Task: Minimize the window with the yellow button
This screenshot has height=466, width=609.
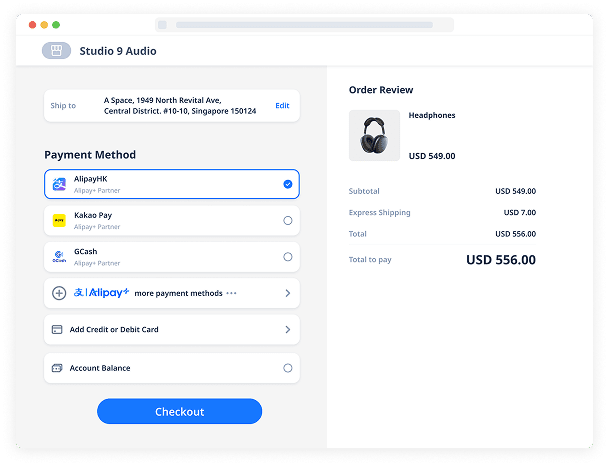Action: coord(44,25)
